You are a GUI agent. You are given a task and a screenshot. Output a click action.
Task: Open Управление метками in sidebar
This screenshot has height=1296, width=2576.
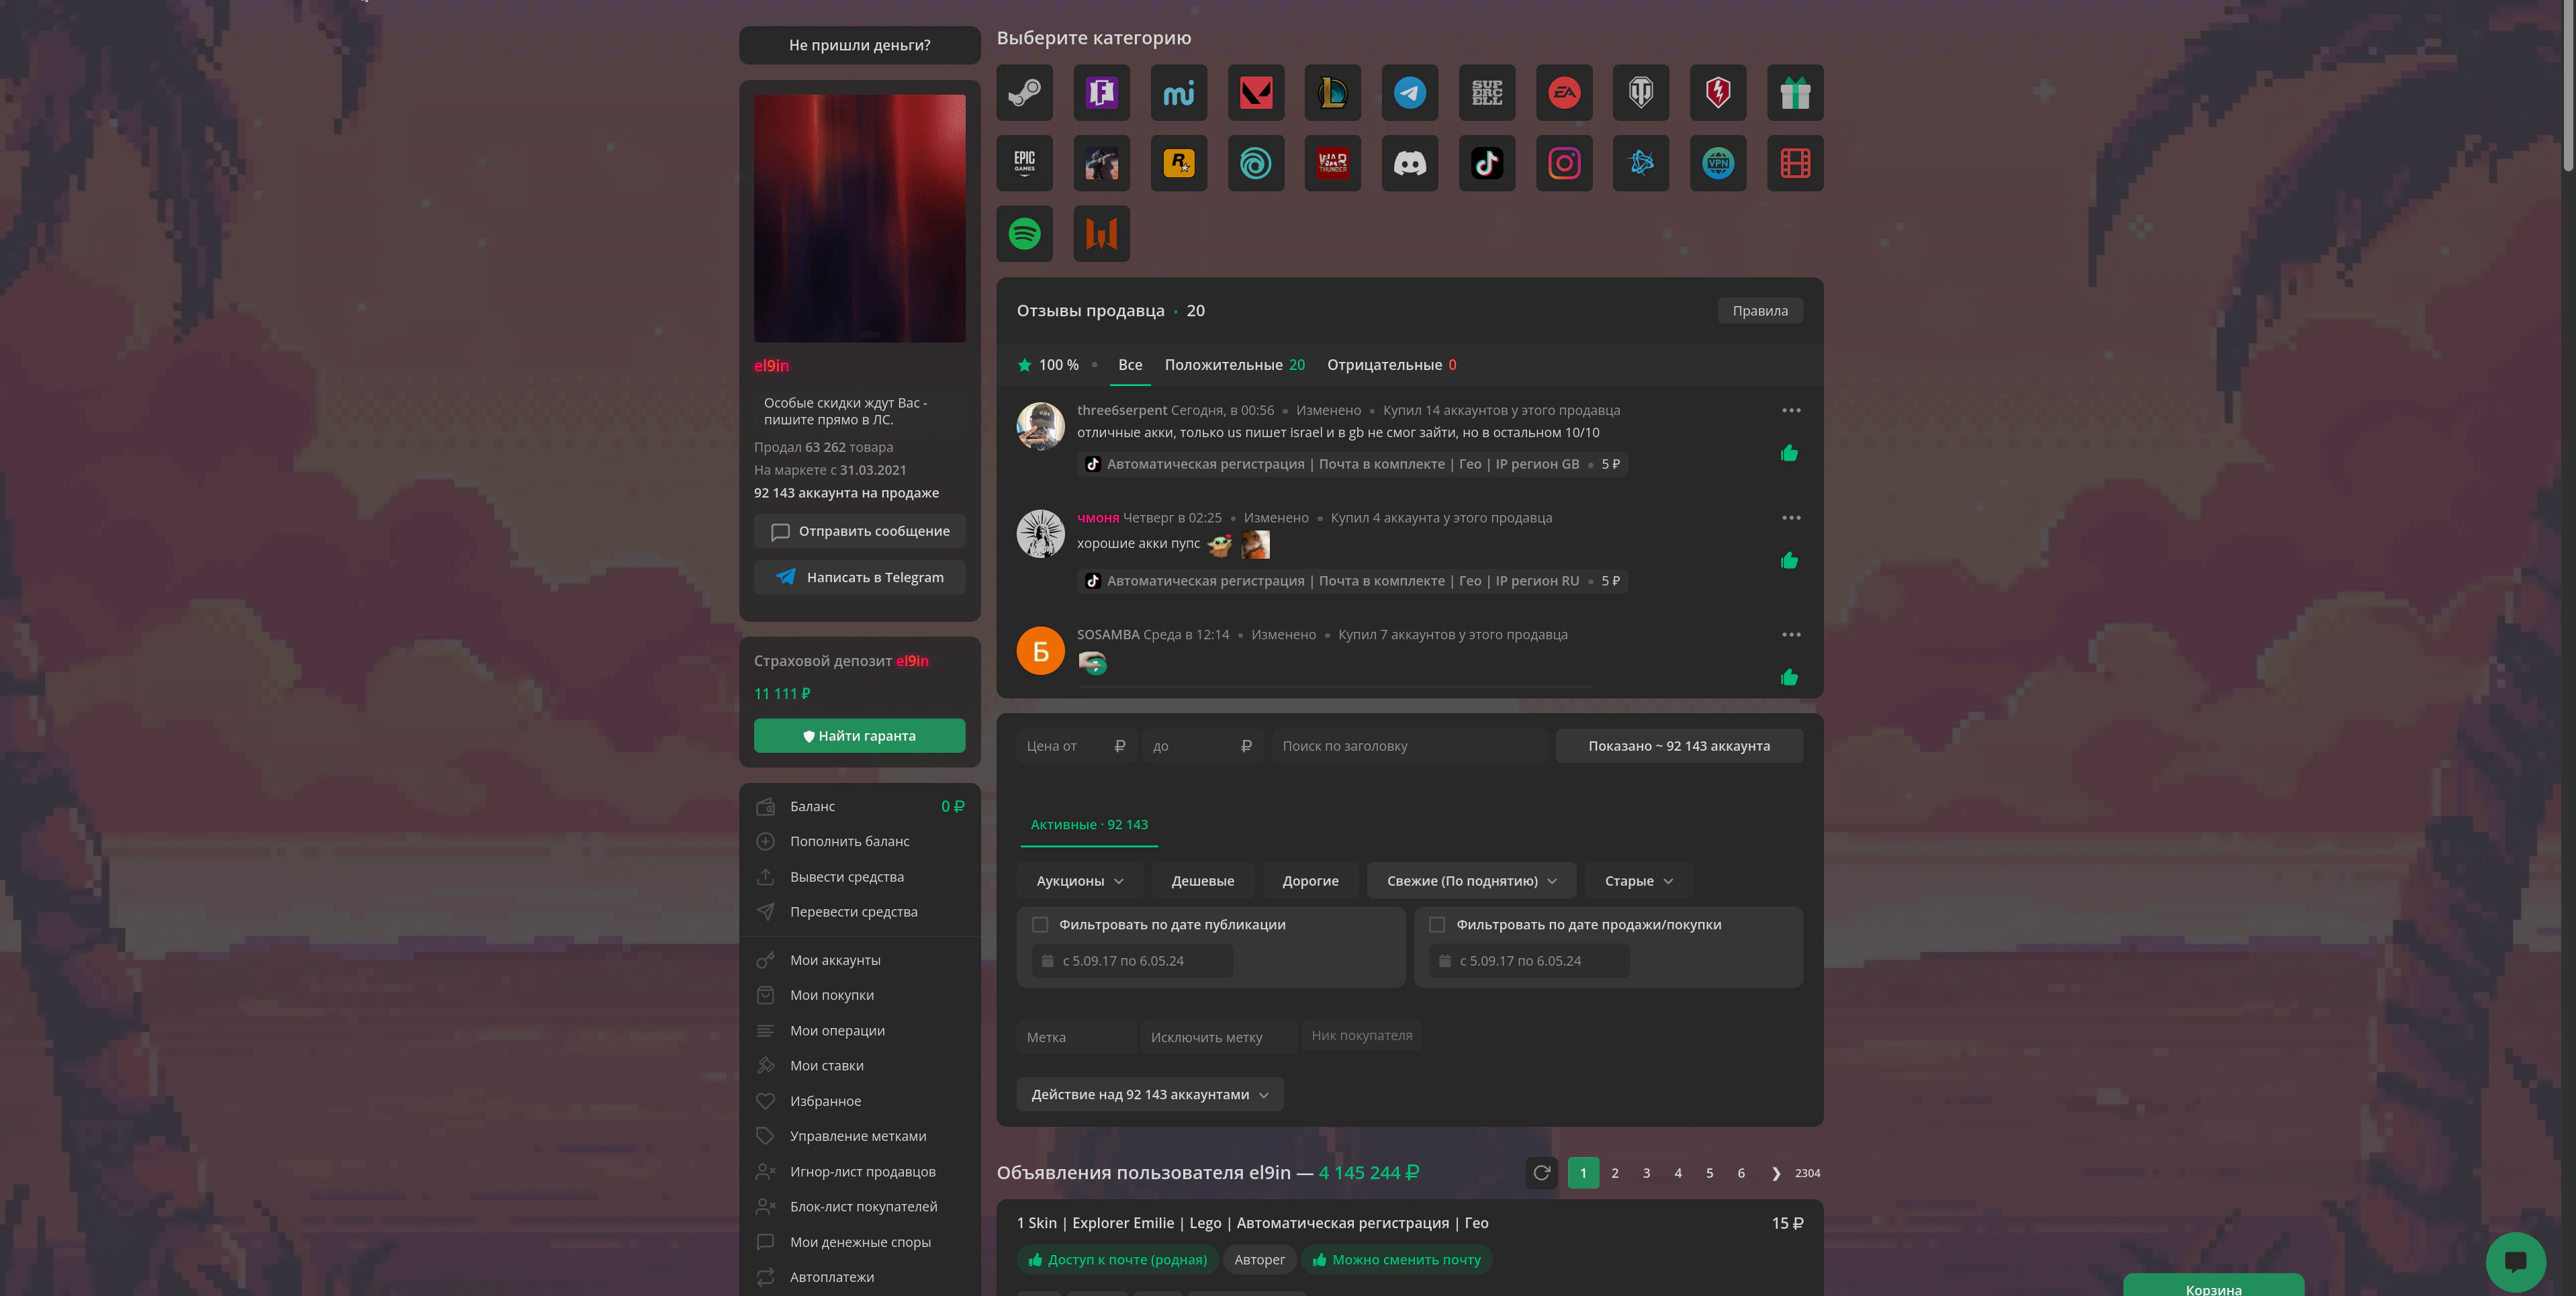[859, 1136]
